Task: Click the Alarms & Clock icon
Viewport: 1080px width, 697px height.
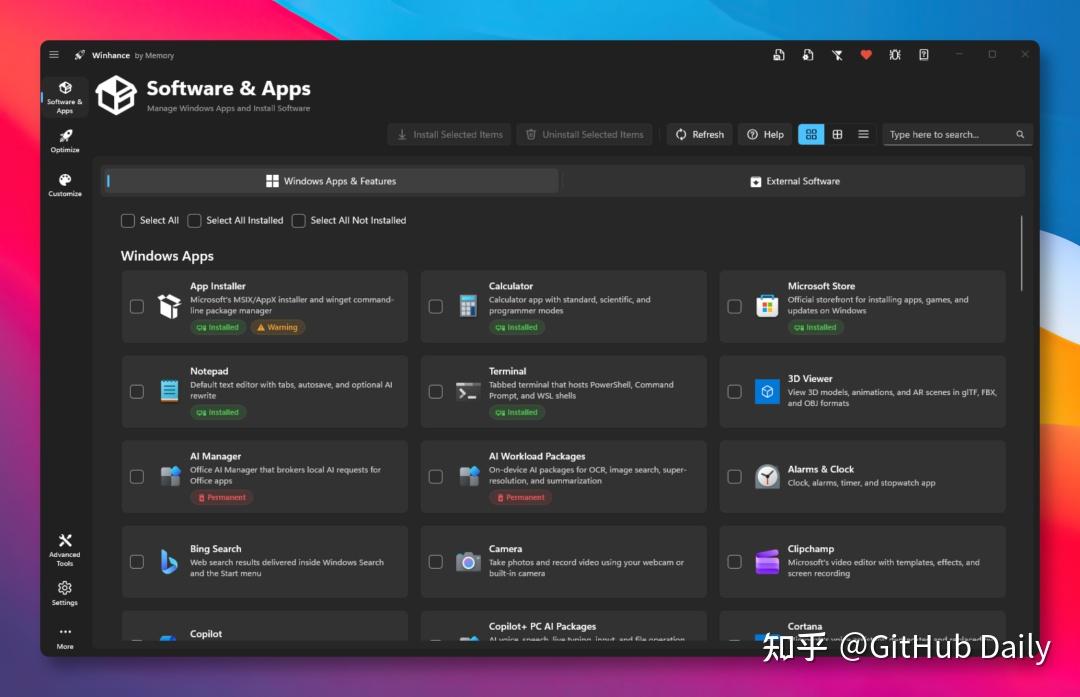Action: tap(767, 477)
